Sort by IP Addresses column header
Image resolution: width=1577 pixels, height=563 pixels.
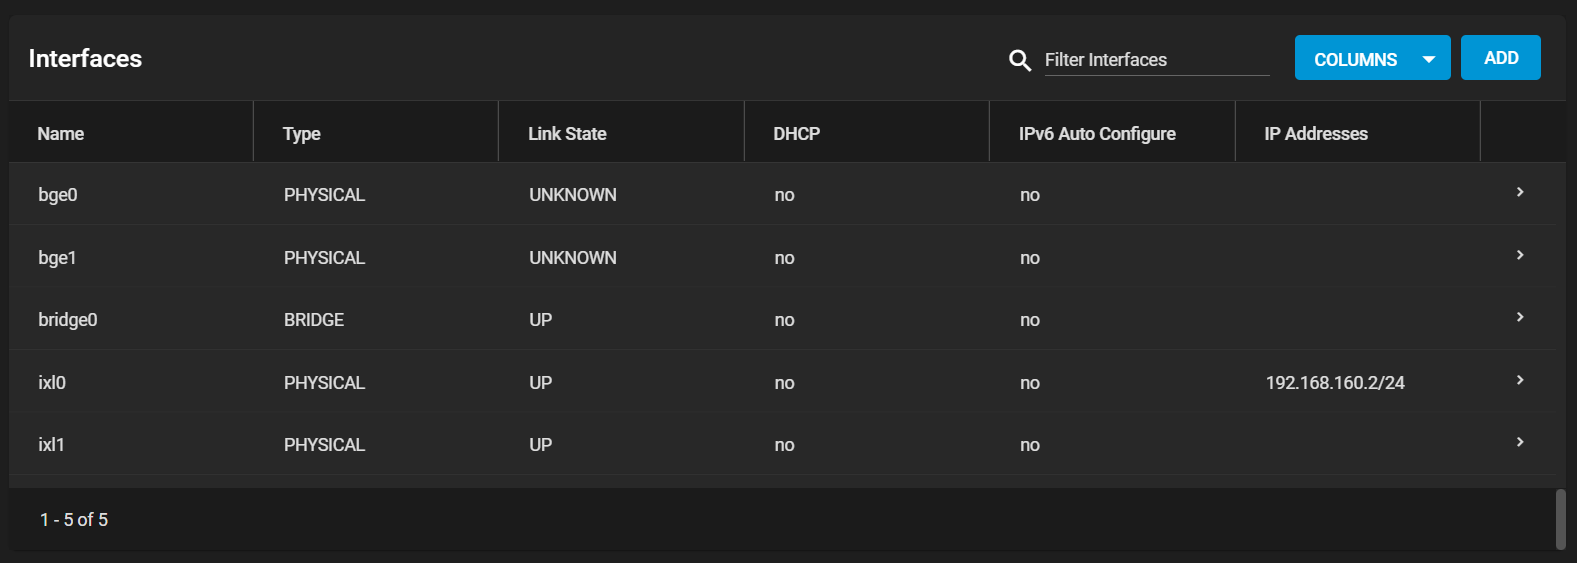click(1315, 134)
